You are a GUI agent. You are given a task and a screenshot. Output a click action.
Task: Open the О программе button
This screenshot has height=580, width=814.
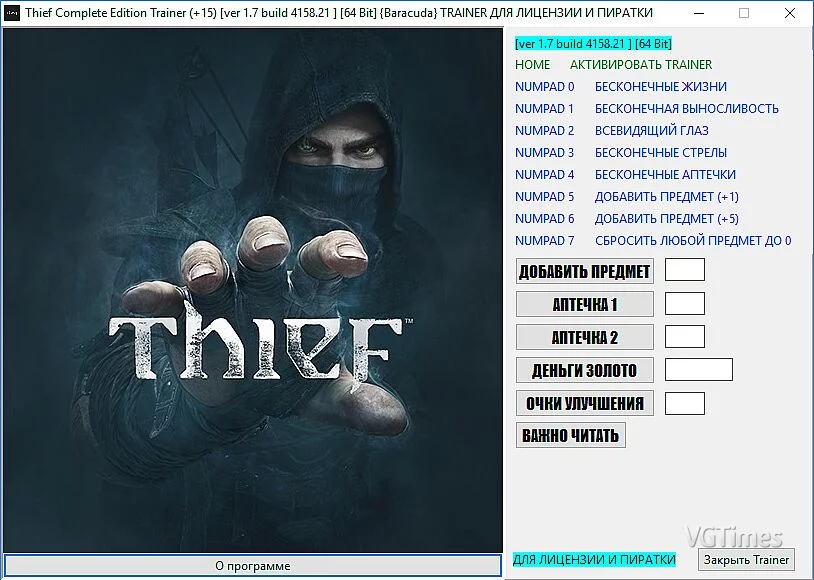click(253, 565)
